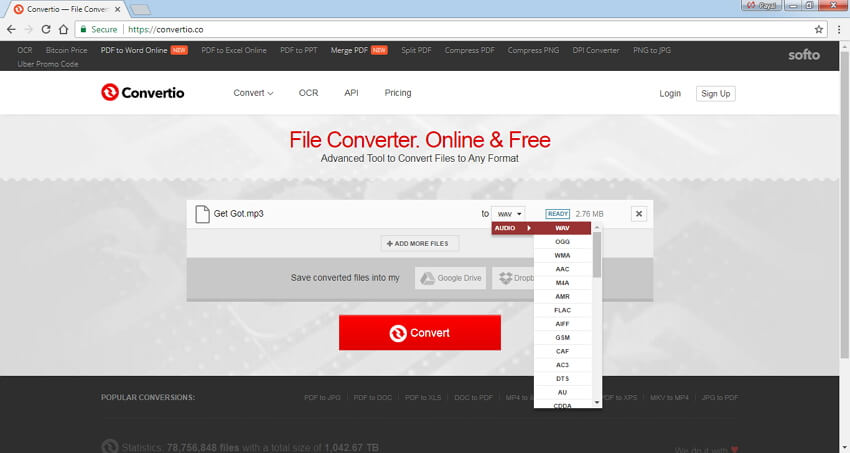
Task: Choose GSM in the format list
Action: click(562, 338)
